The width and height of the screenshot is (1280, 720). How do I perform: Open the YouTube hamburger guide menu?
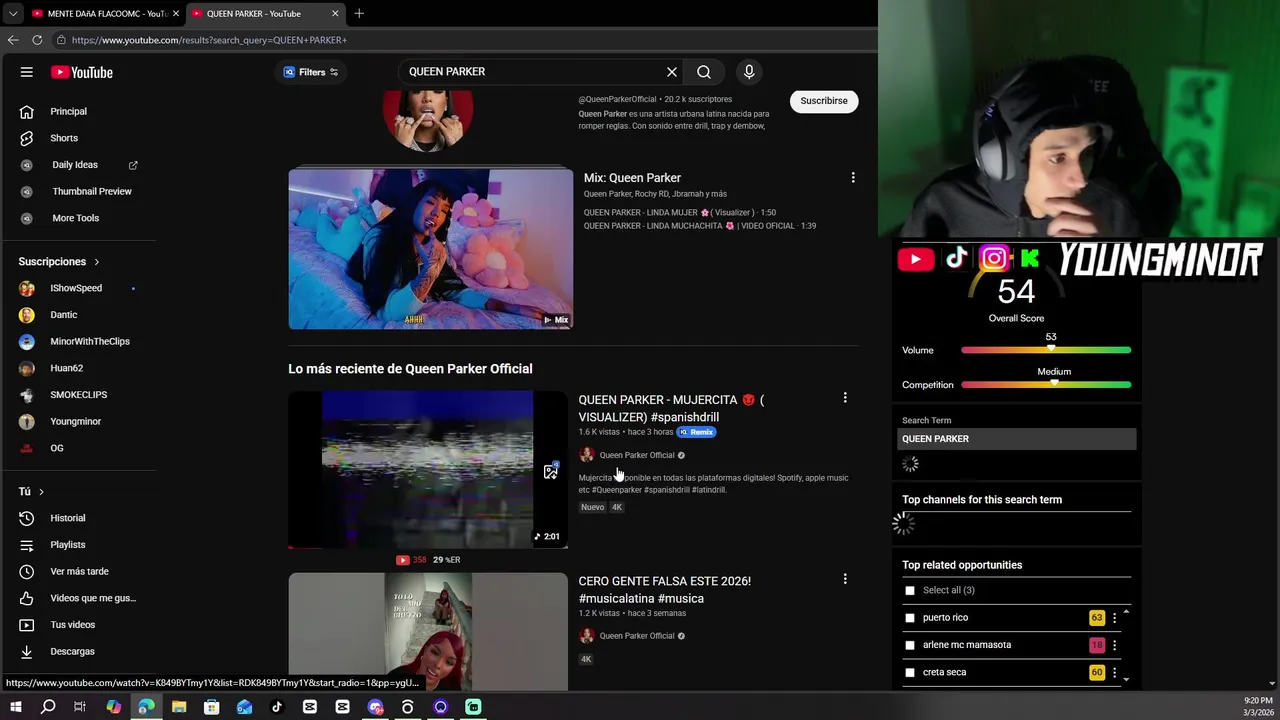click(x=27, y=72)
